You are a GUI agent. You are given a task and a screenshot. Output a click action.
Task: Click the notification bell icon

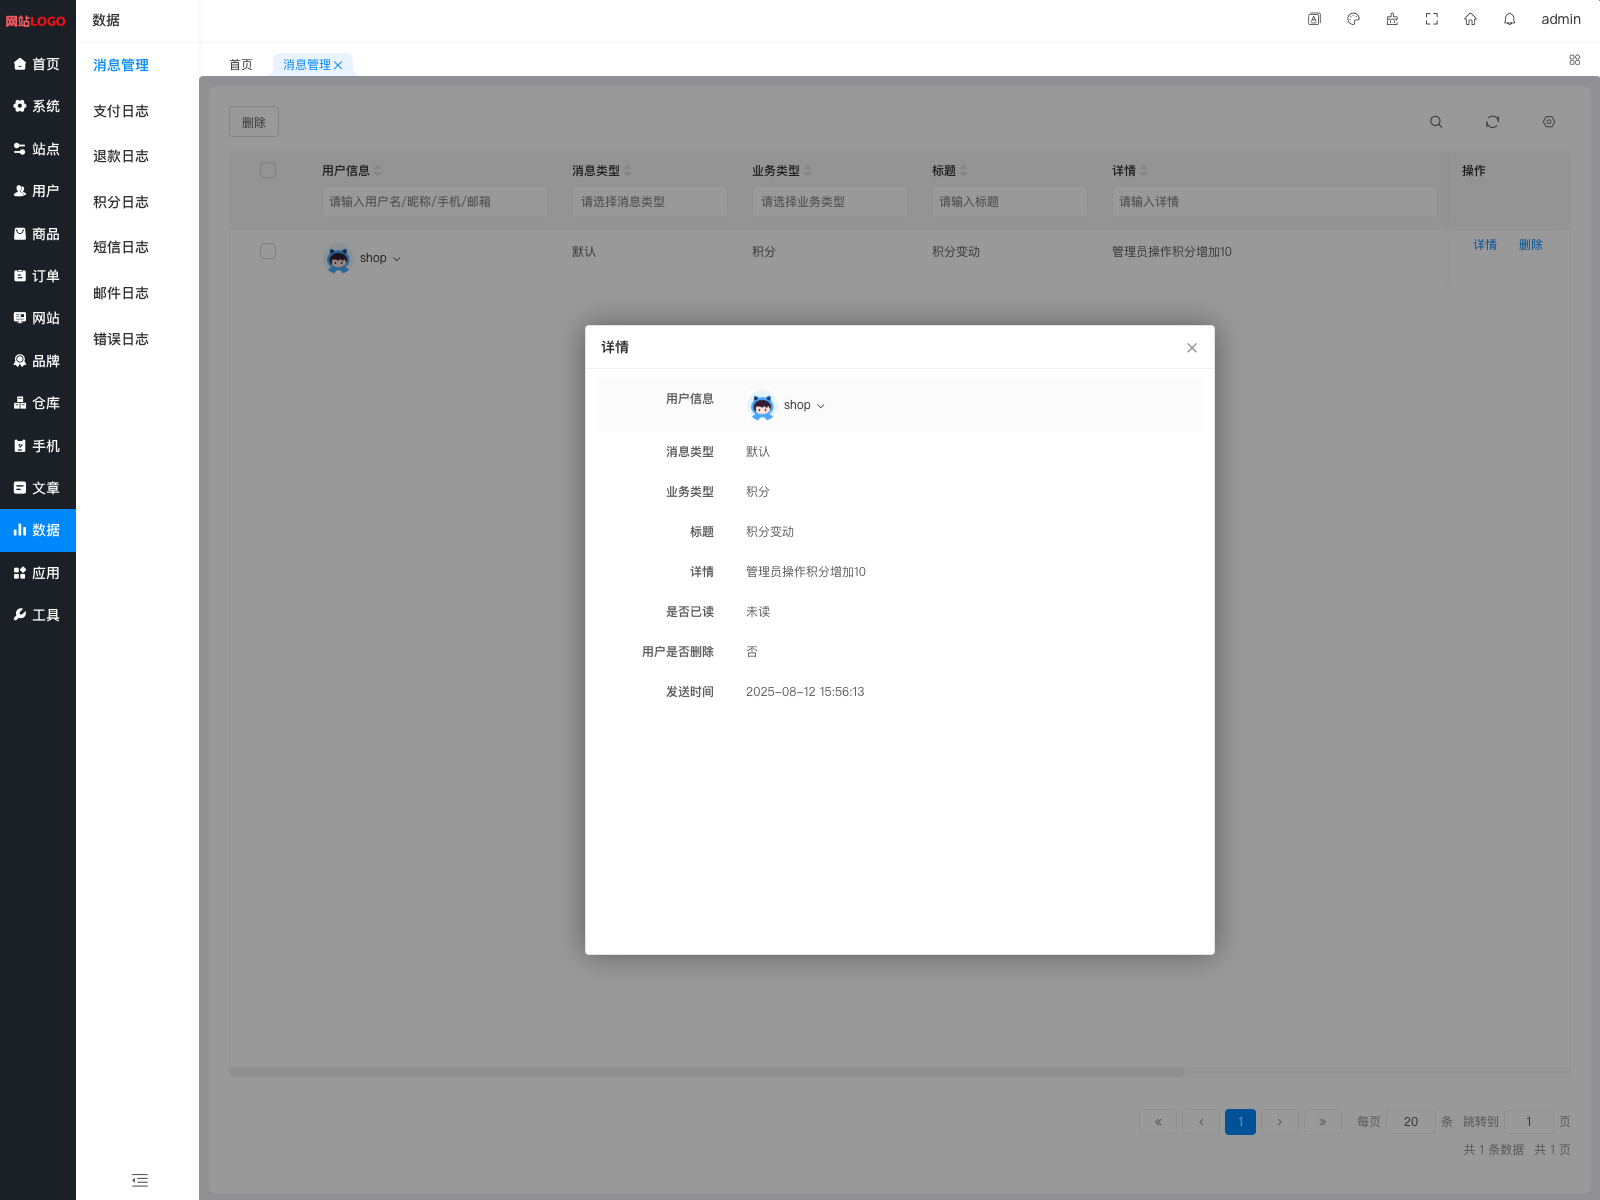pyautogui.click(x=1509, y=19)
